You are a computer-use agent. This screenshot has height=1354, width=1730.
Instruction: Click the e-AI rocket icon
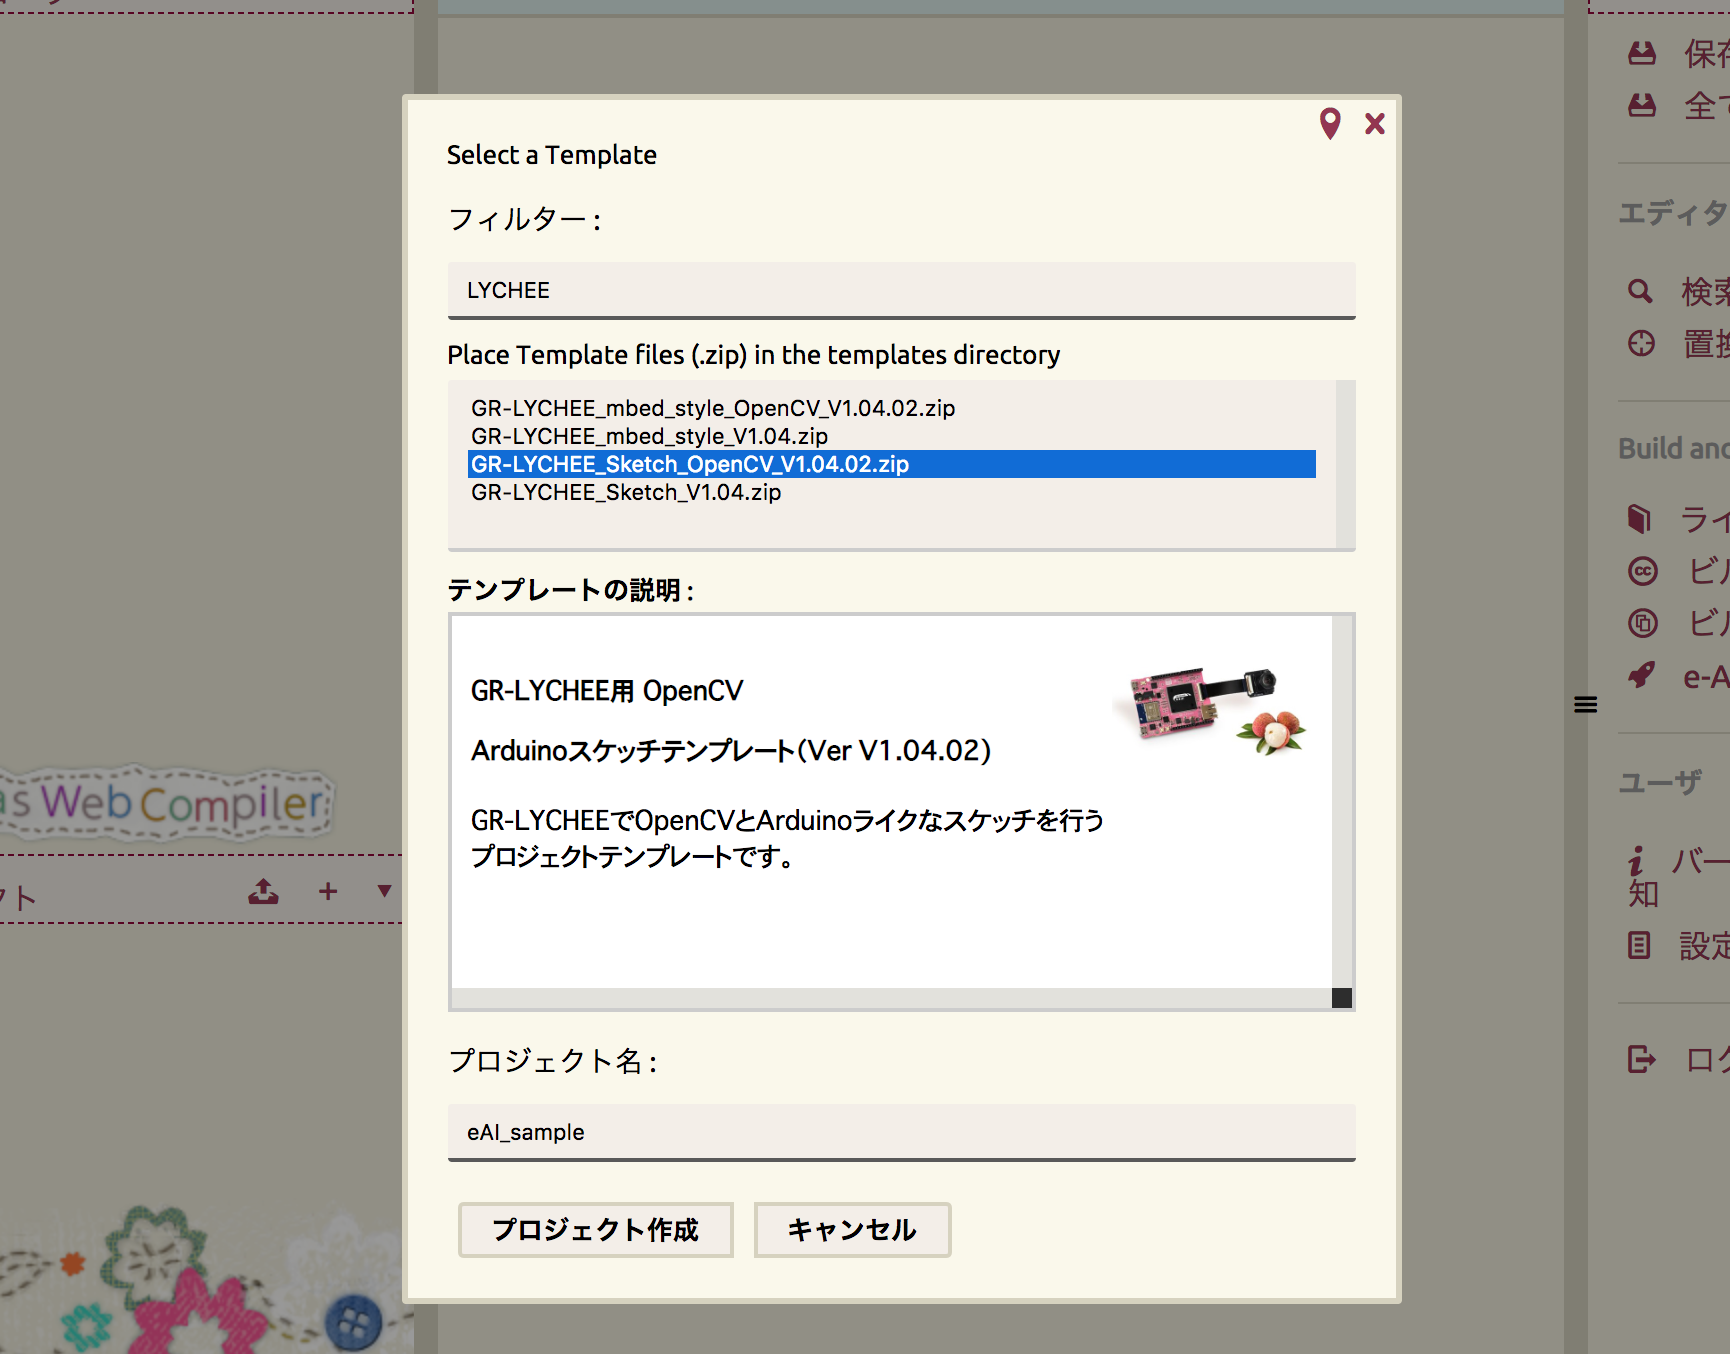1642,675
